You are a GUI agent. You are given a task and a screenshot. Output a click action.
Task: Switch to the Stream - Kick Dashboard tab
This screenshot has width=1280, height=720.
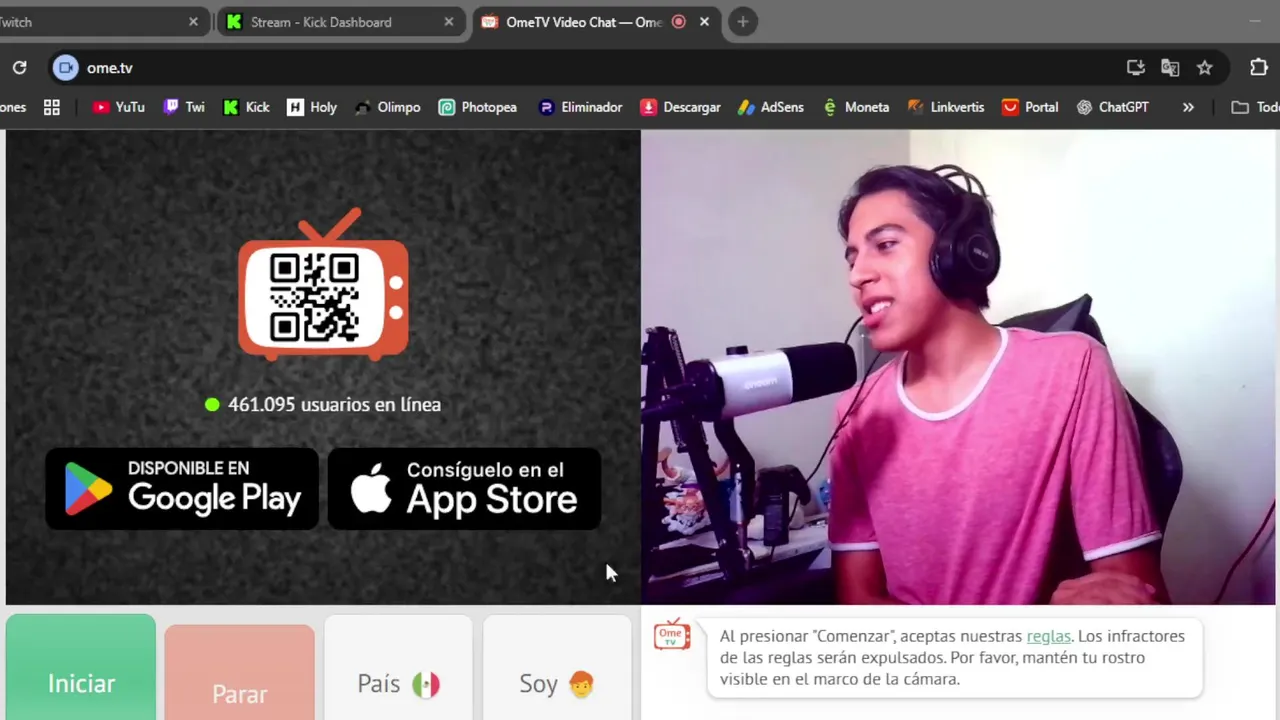[x=340, y=22]
